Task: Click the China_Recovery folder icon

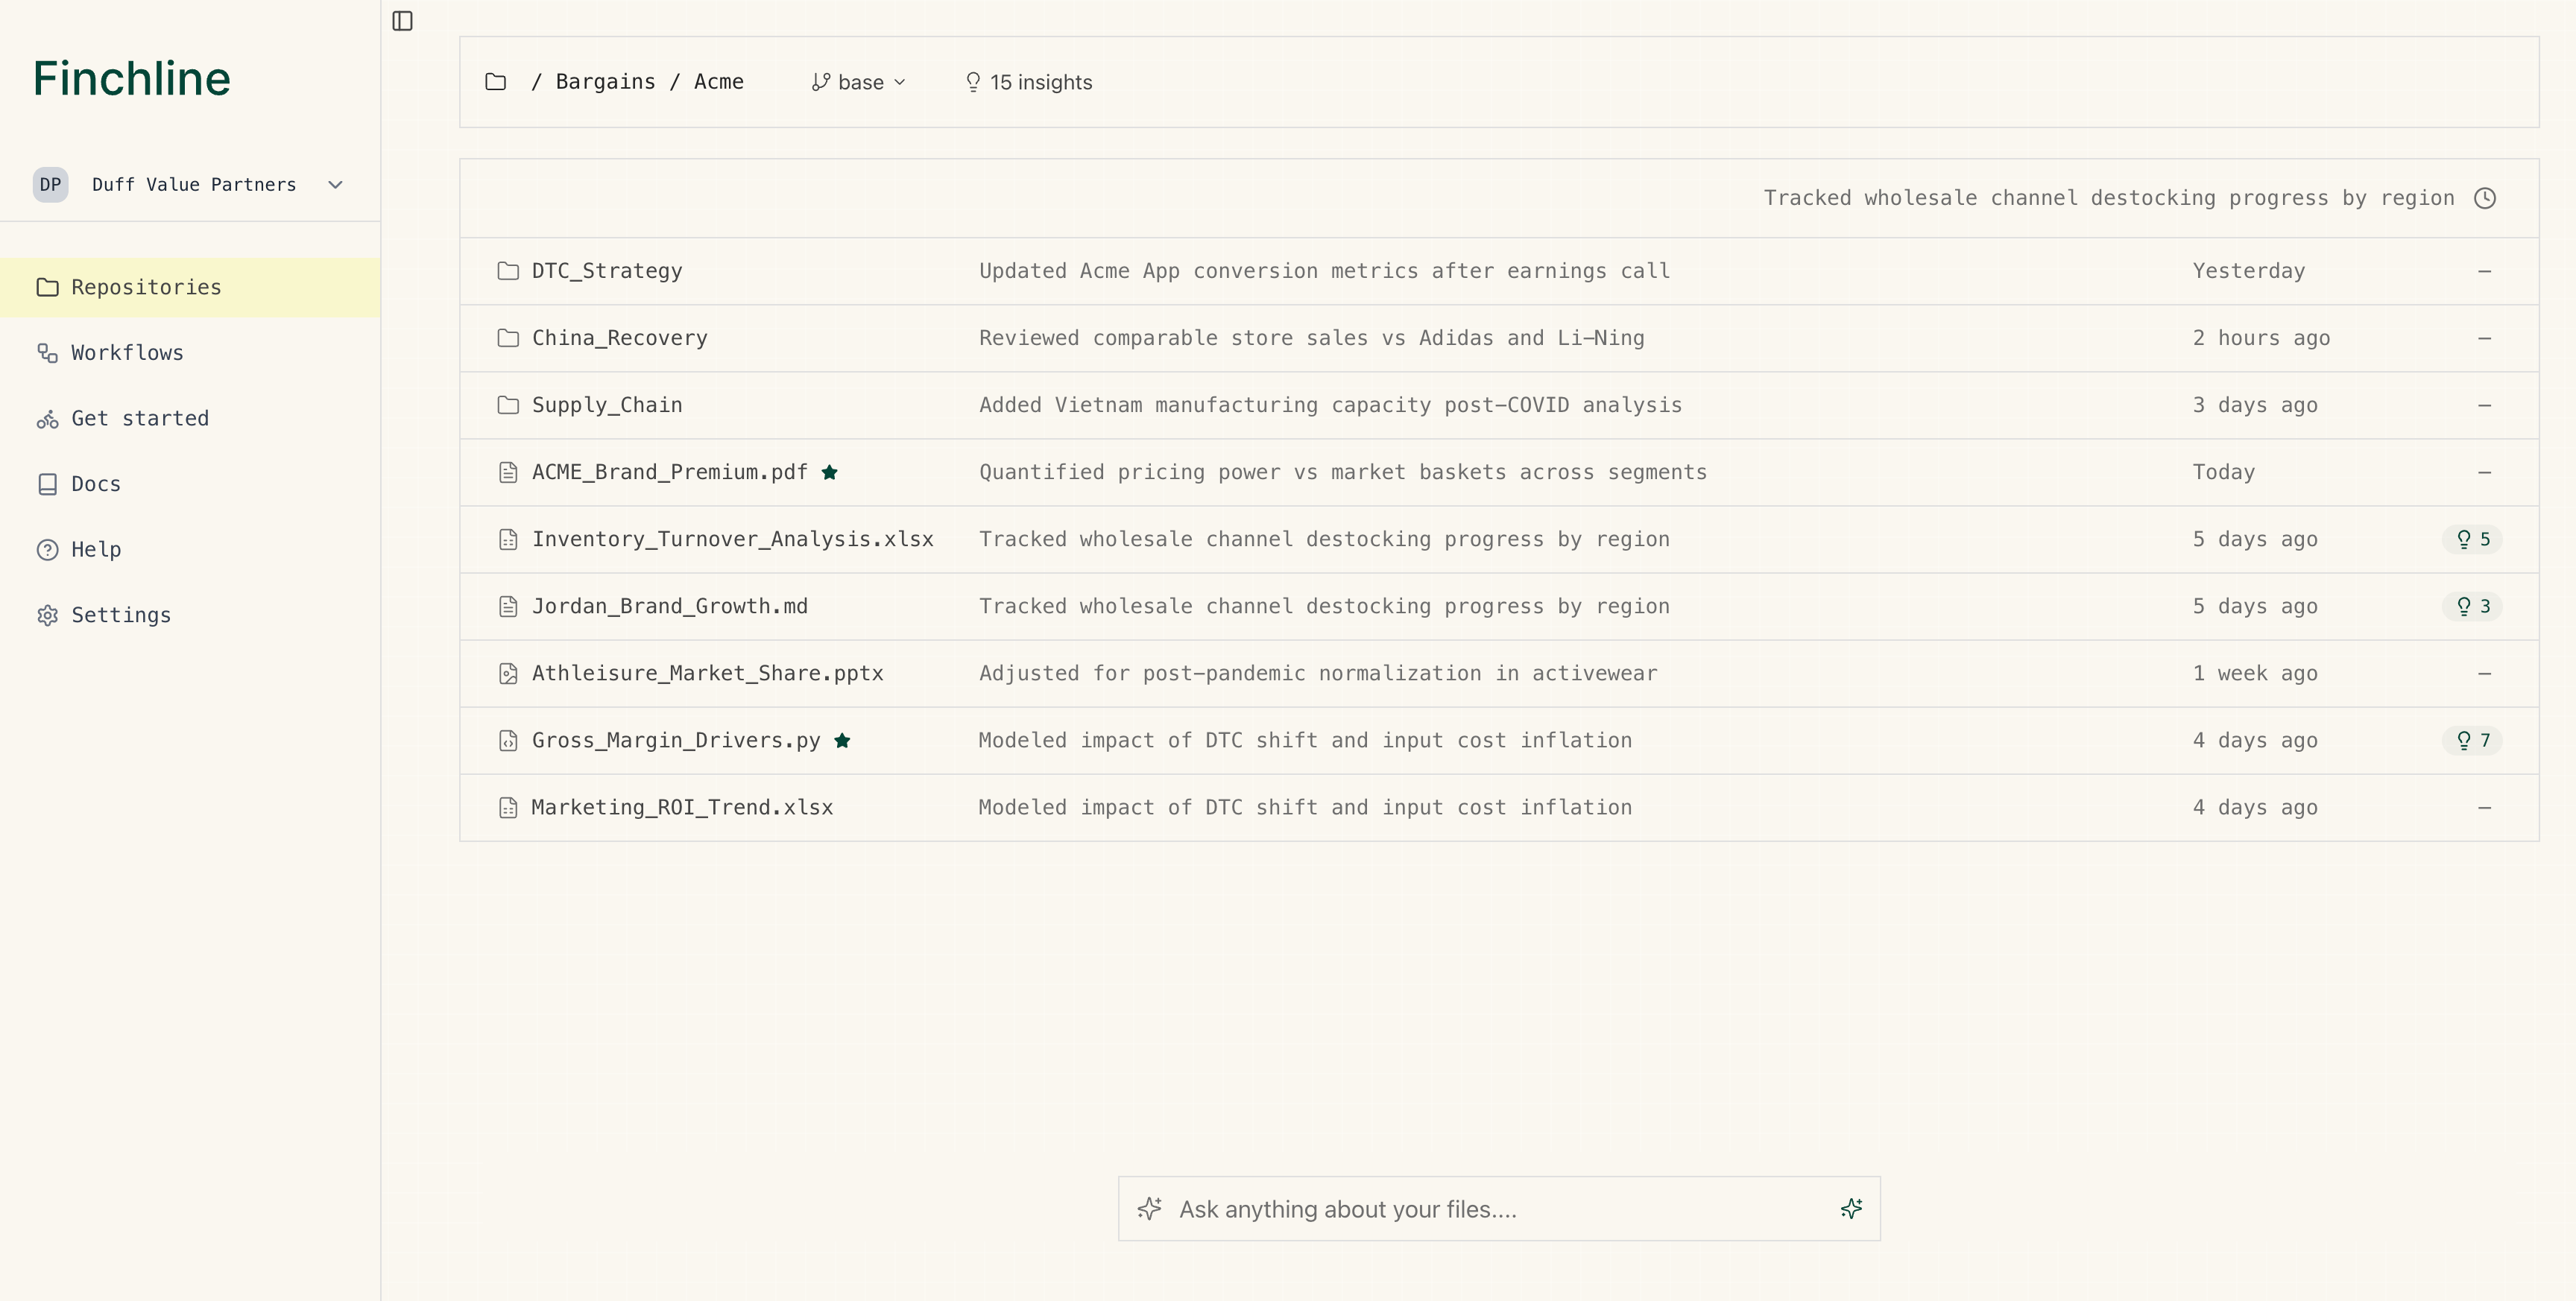Action: pos(508,338)
